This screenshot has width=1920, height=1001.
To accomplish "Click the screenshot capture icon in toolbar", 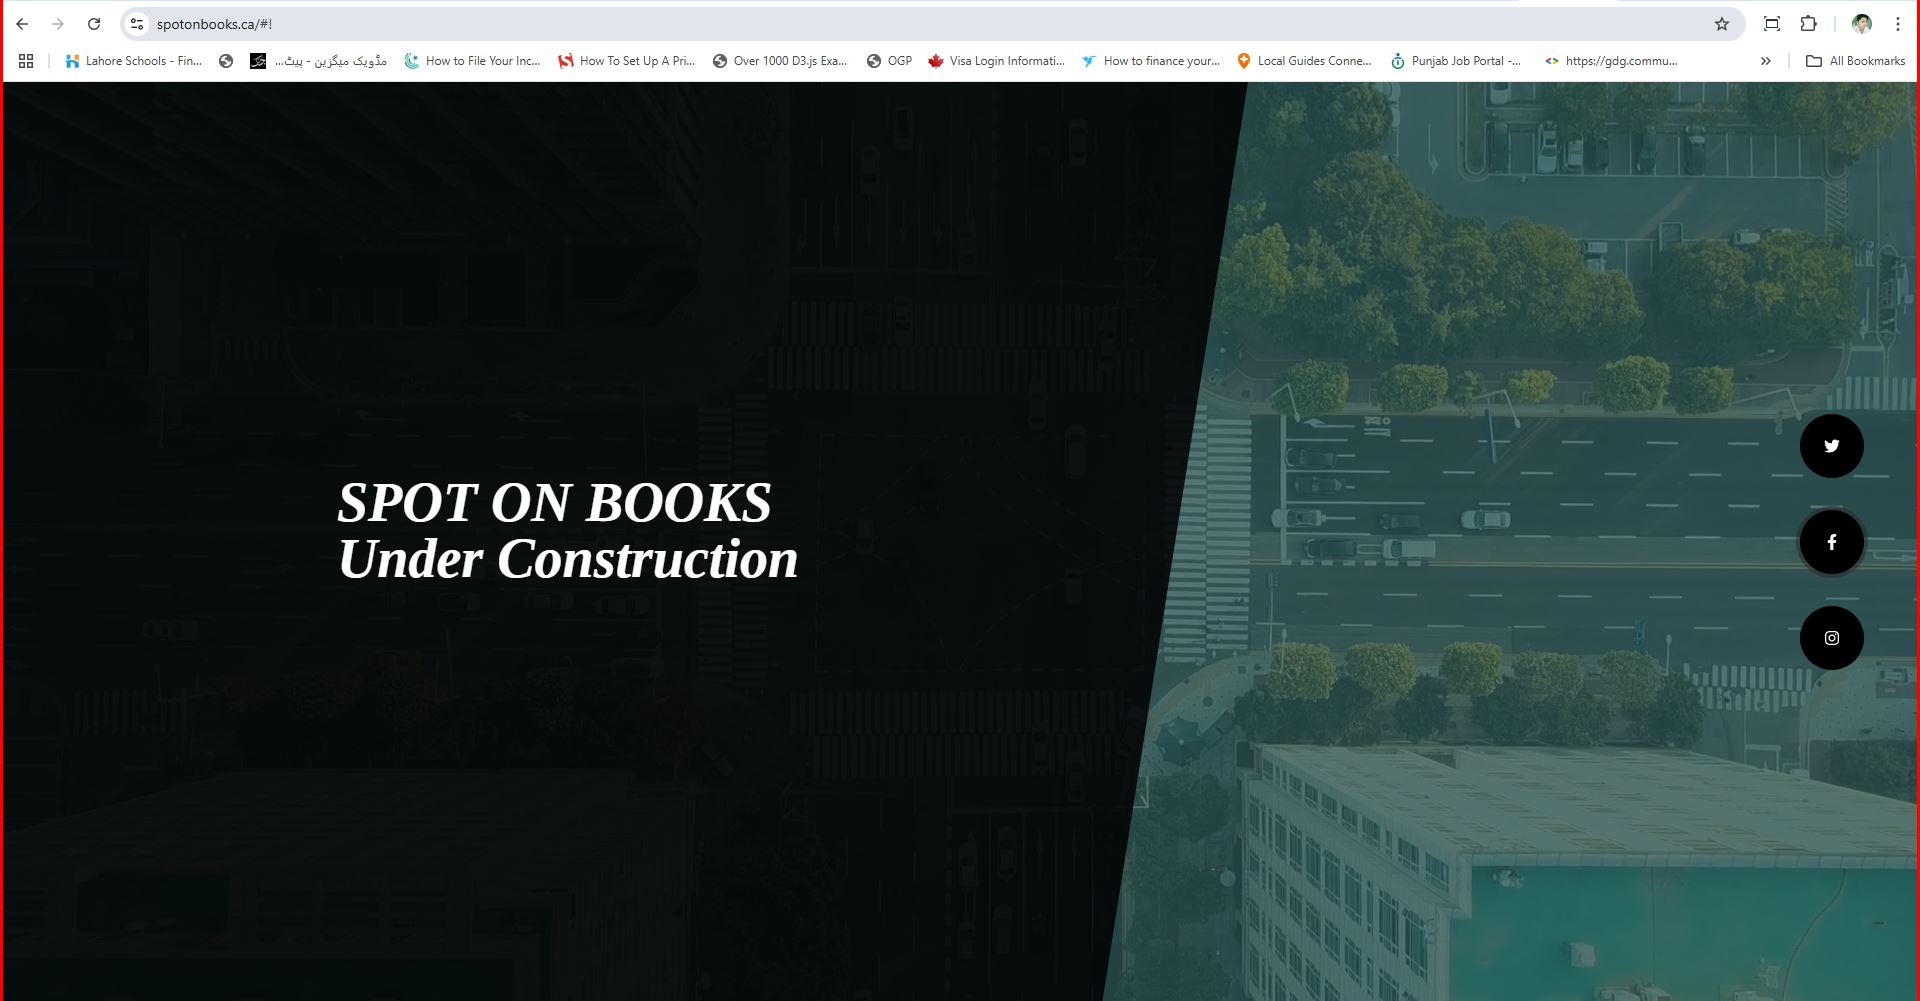I will 1771,24.
